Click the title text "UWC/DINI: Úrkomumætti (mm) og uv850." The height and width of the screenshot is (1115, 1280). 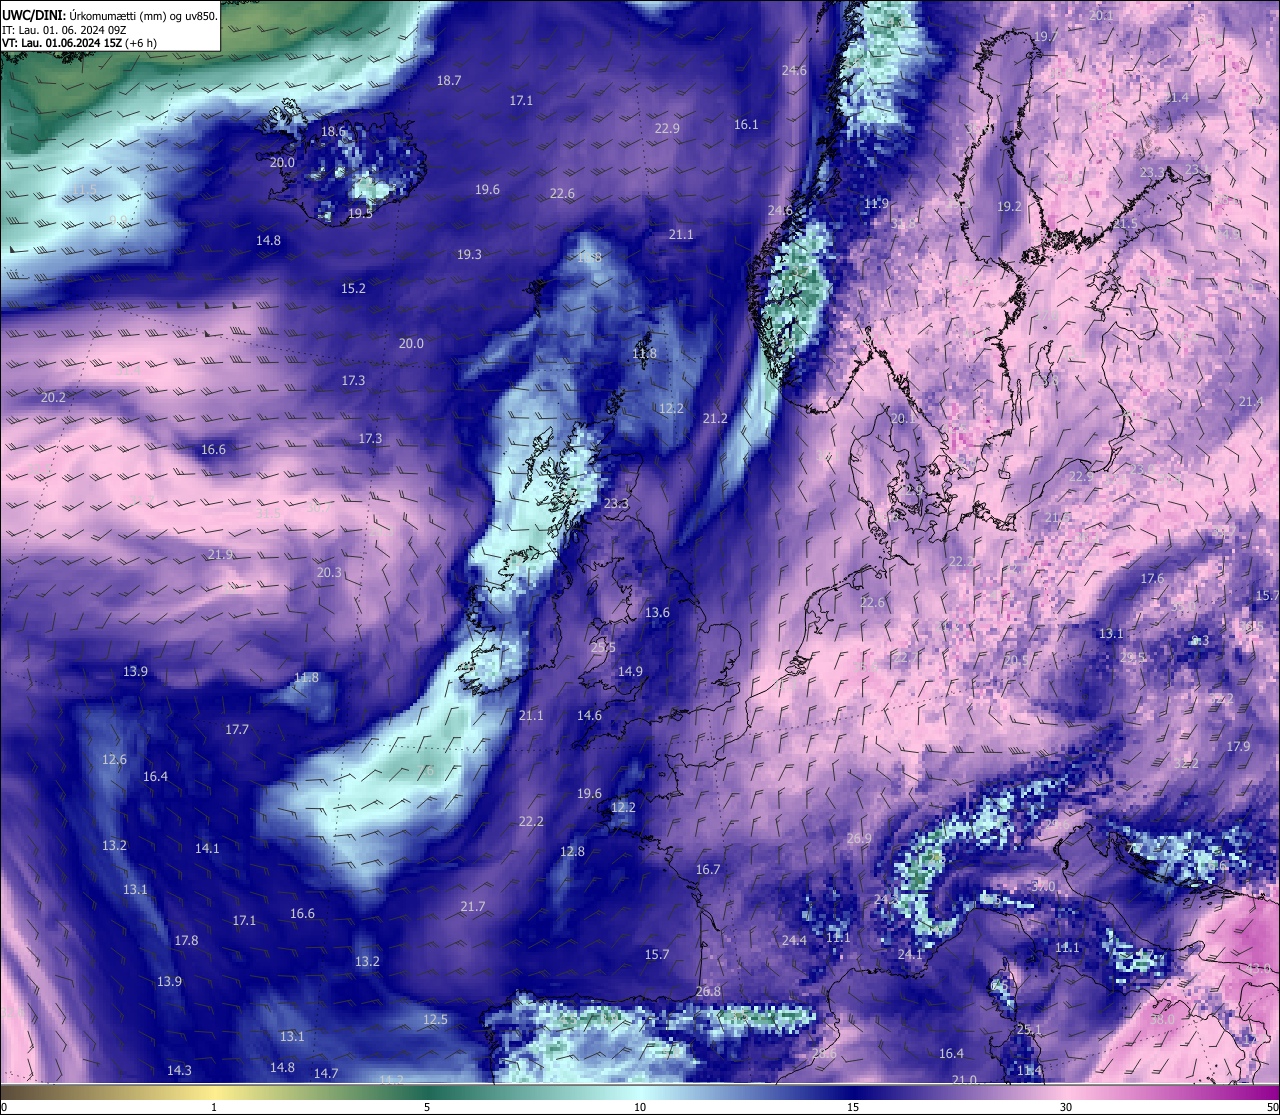point(110,15)
